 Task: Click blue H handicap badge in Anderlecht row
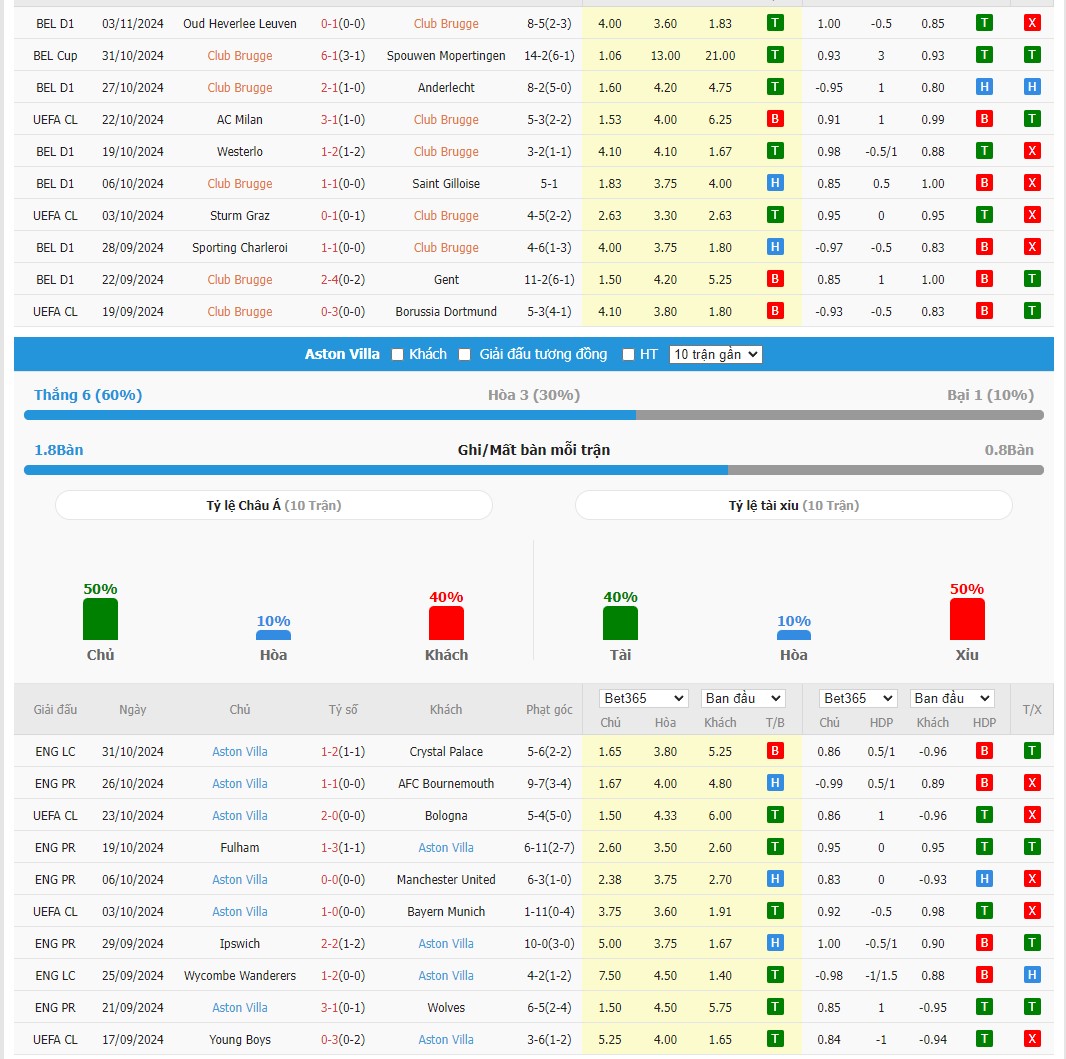tap(984, 87)
